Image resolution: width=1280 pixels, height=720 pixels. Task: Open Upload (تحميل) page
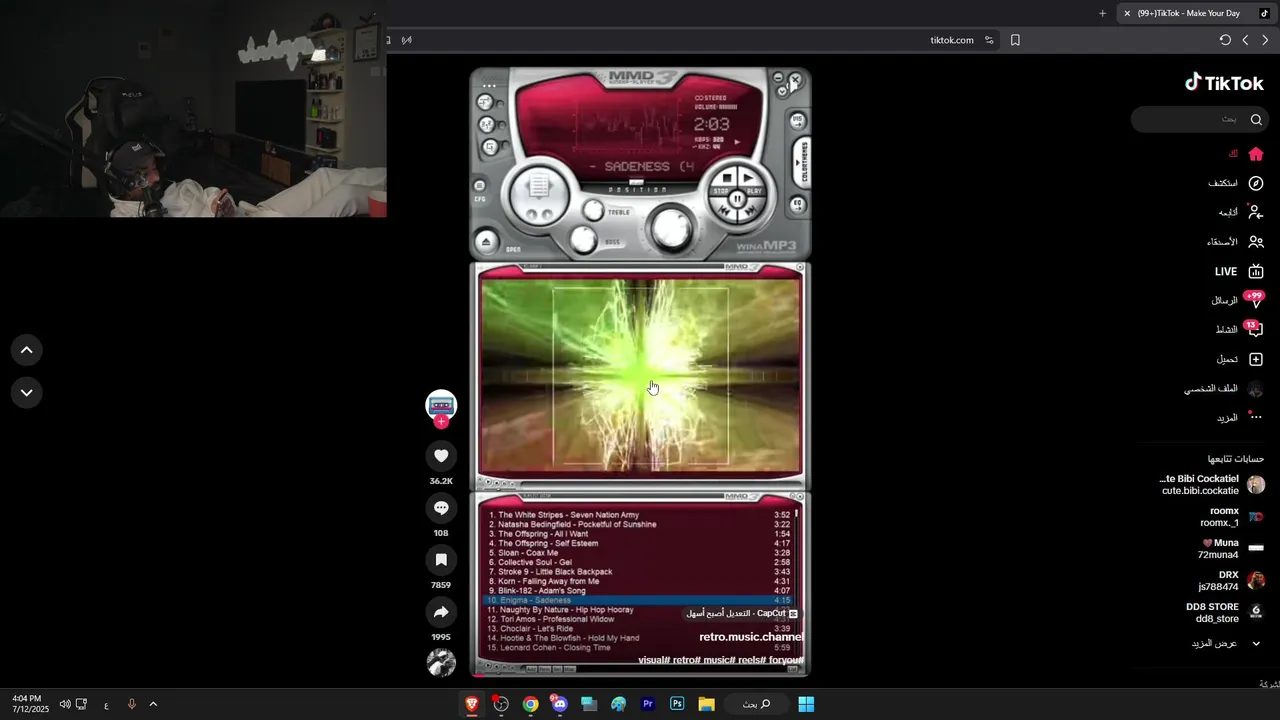[1240, 359]
